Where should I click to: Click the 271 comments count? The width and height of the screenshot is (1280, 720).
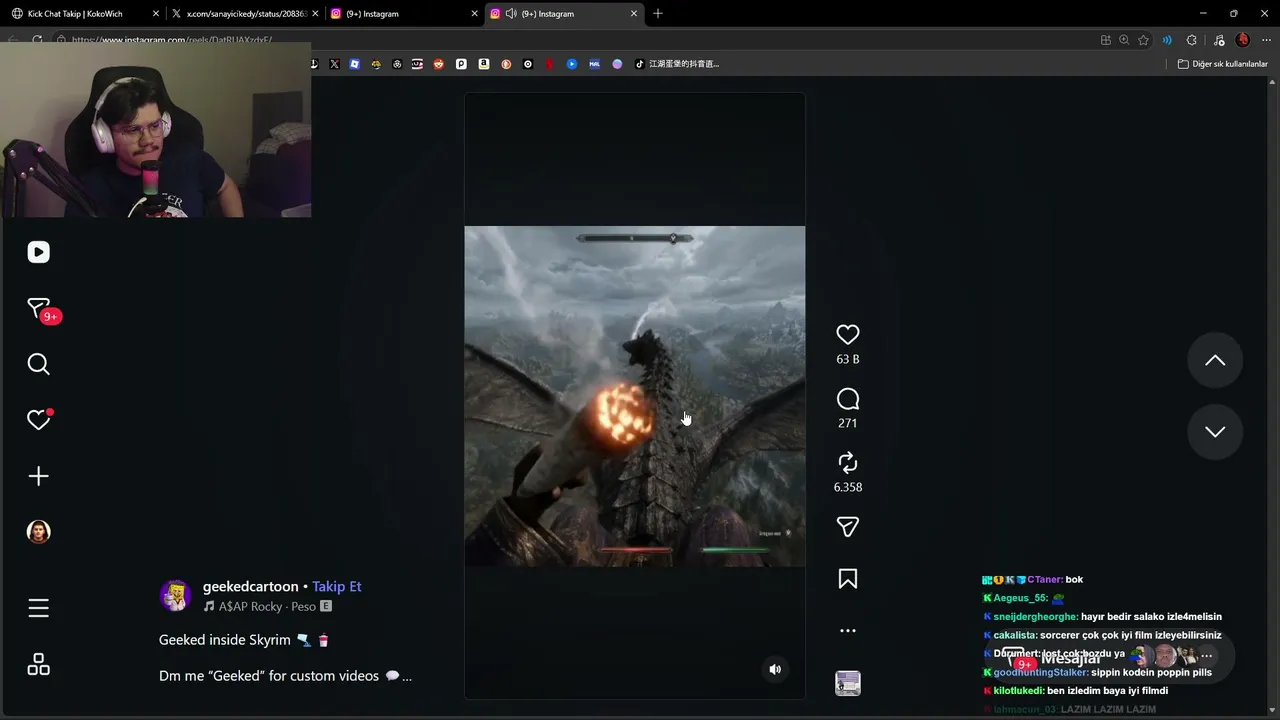[848, 423]
